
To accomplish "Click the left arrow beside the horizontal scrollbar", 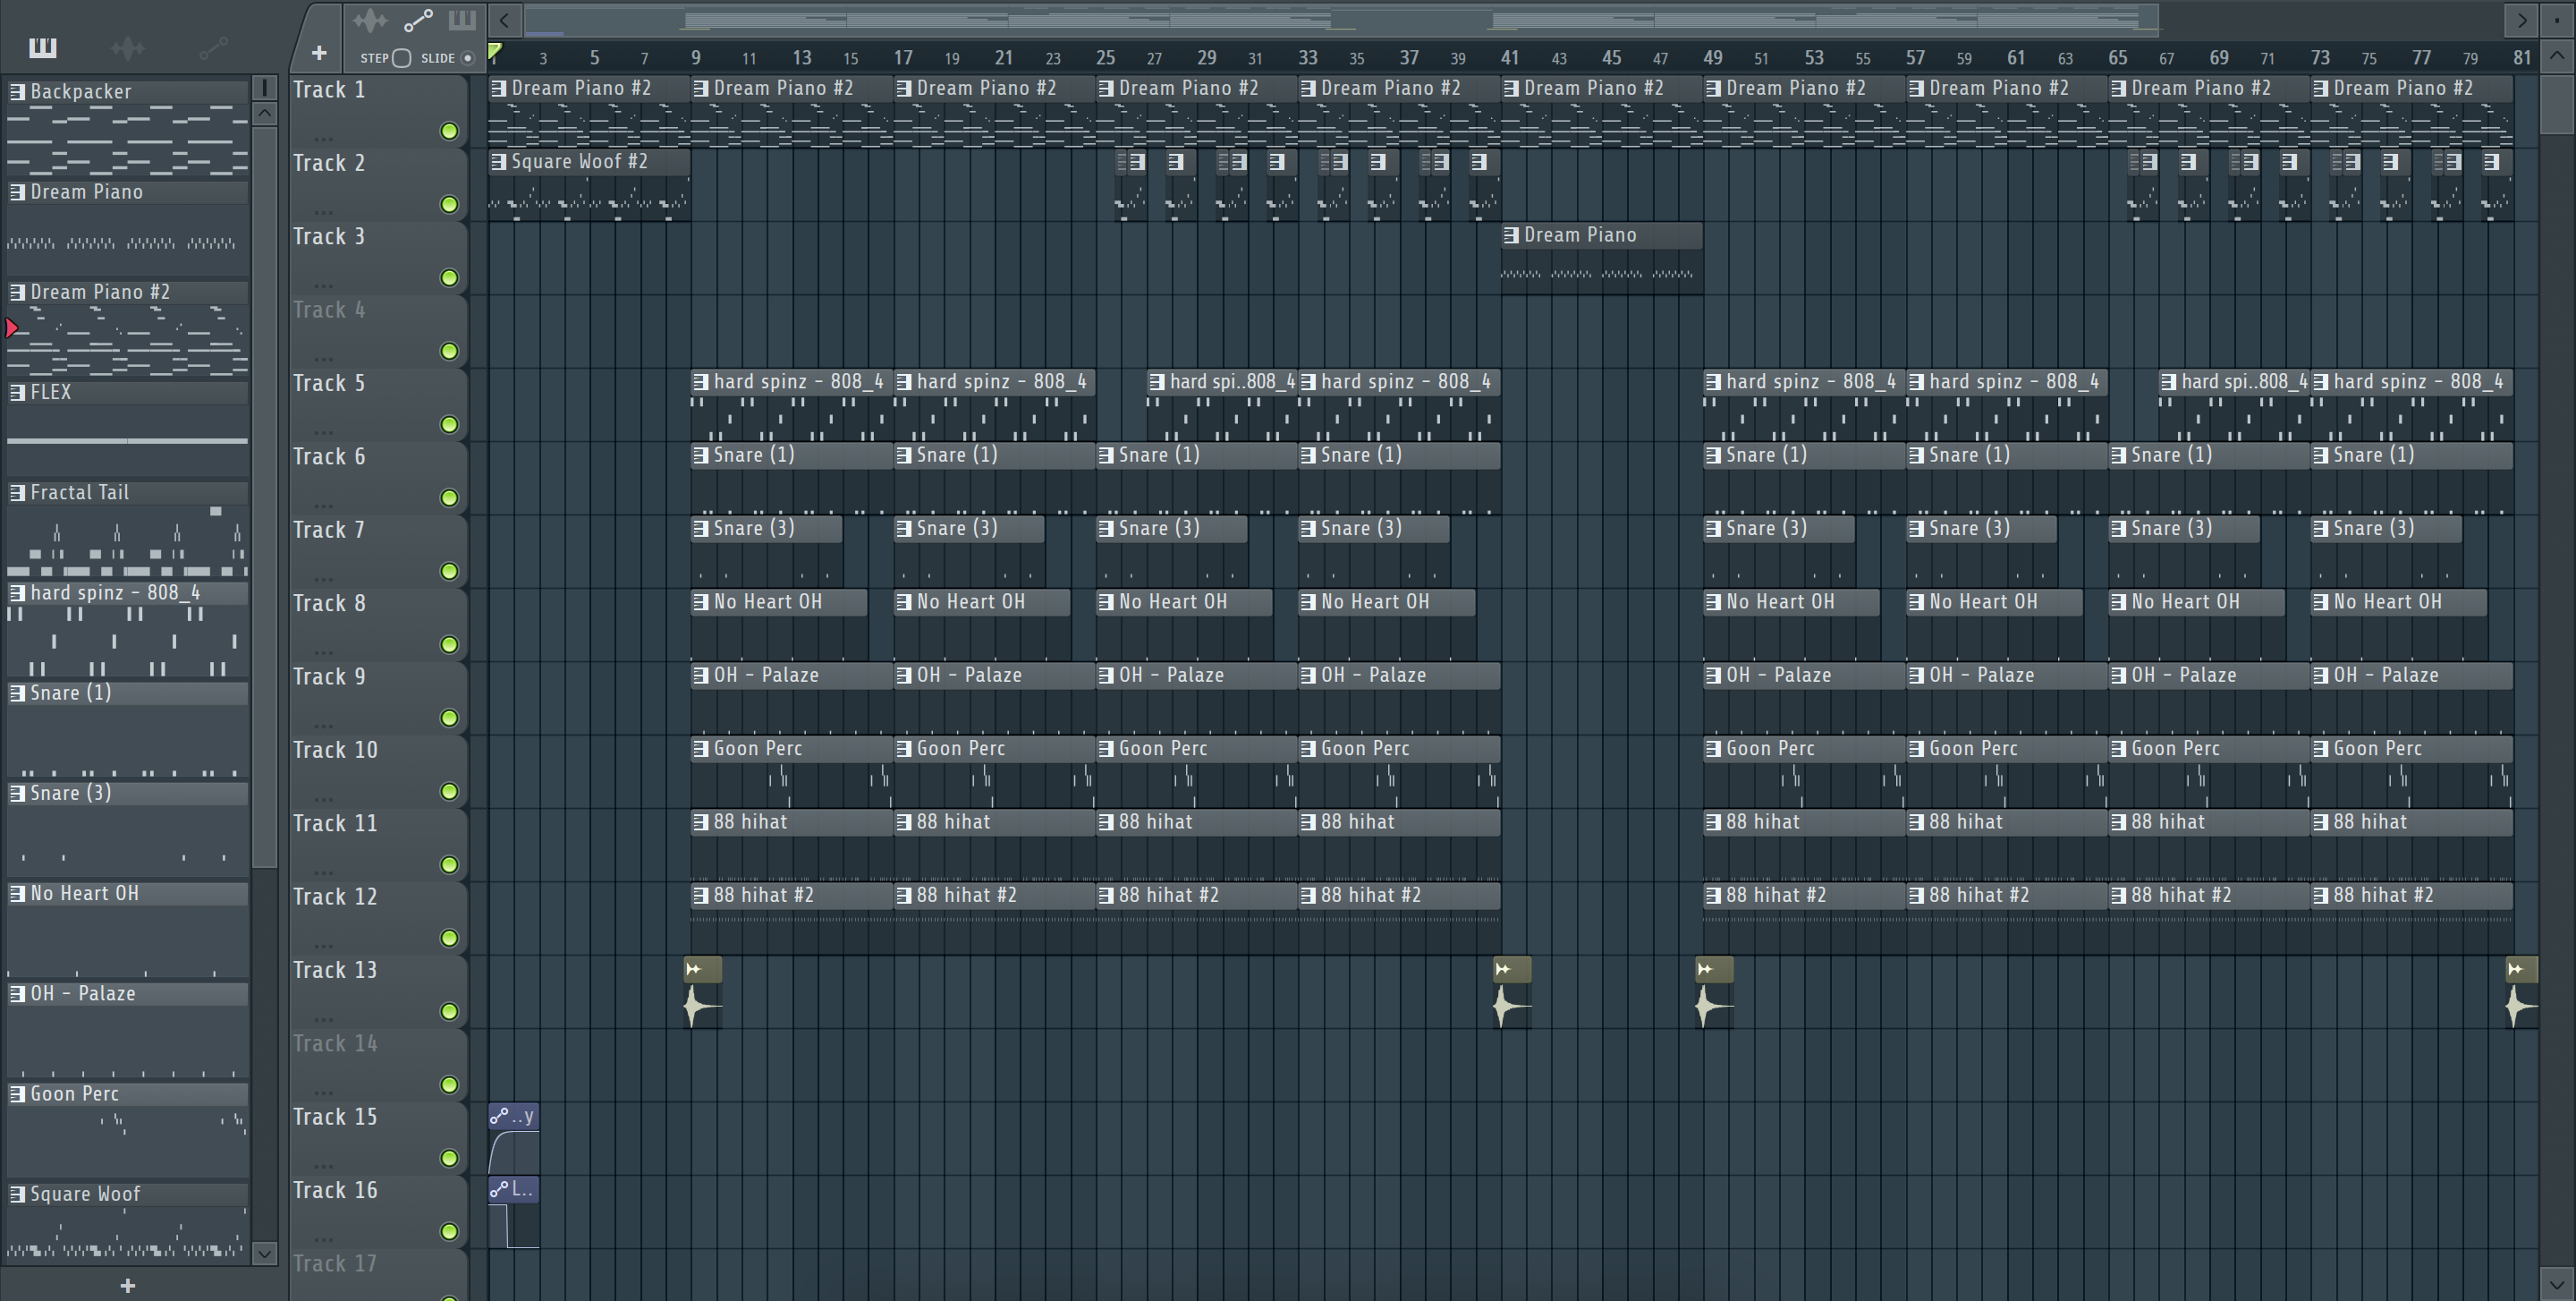I will tap(504, 19).
